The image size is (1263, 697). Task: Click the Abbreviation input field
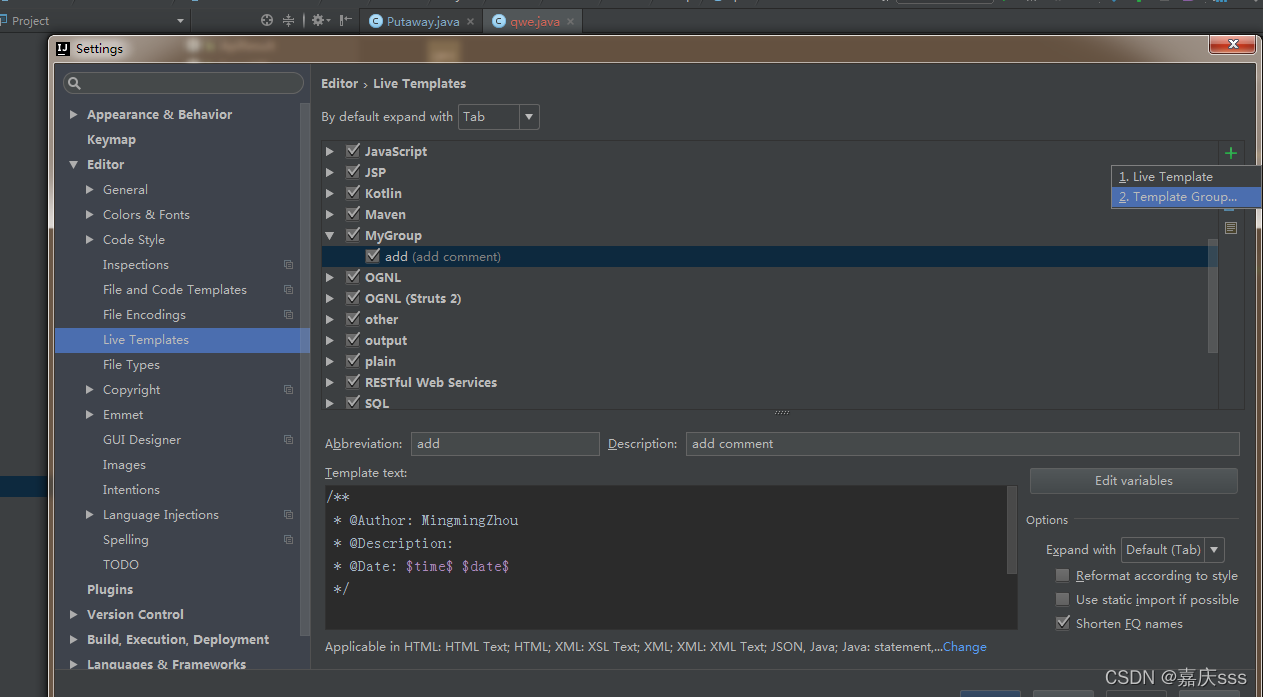click(x=505, y=444)
